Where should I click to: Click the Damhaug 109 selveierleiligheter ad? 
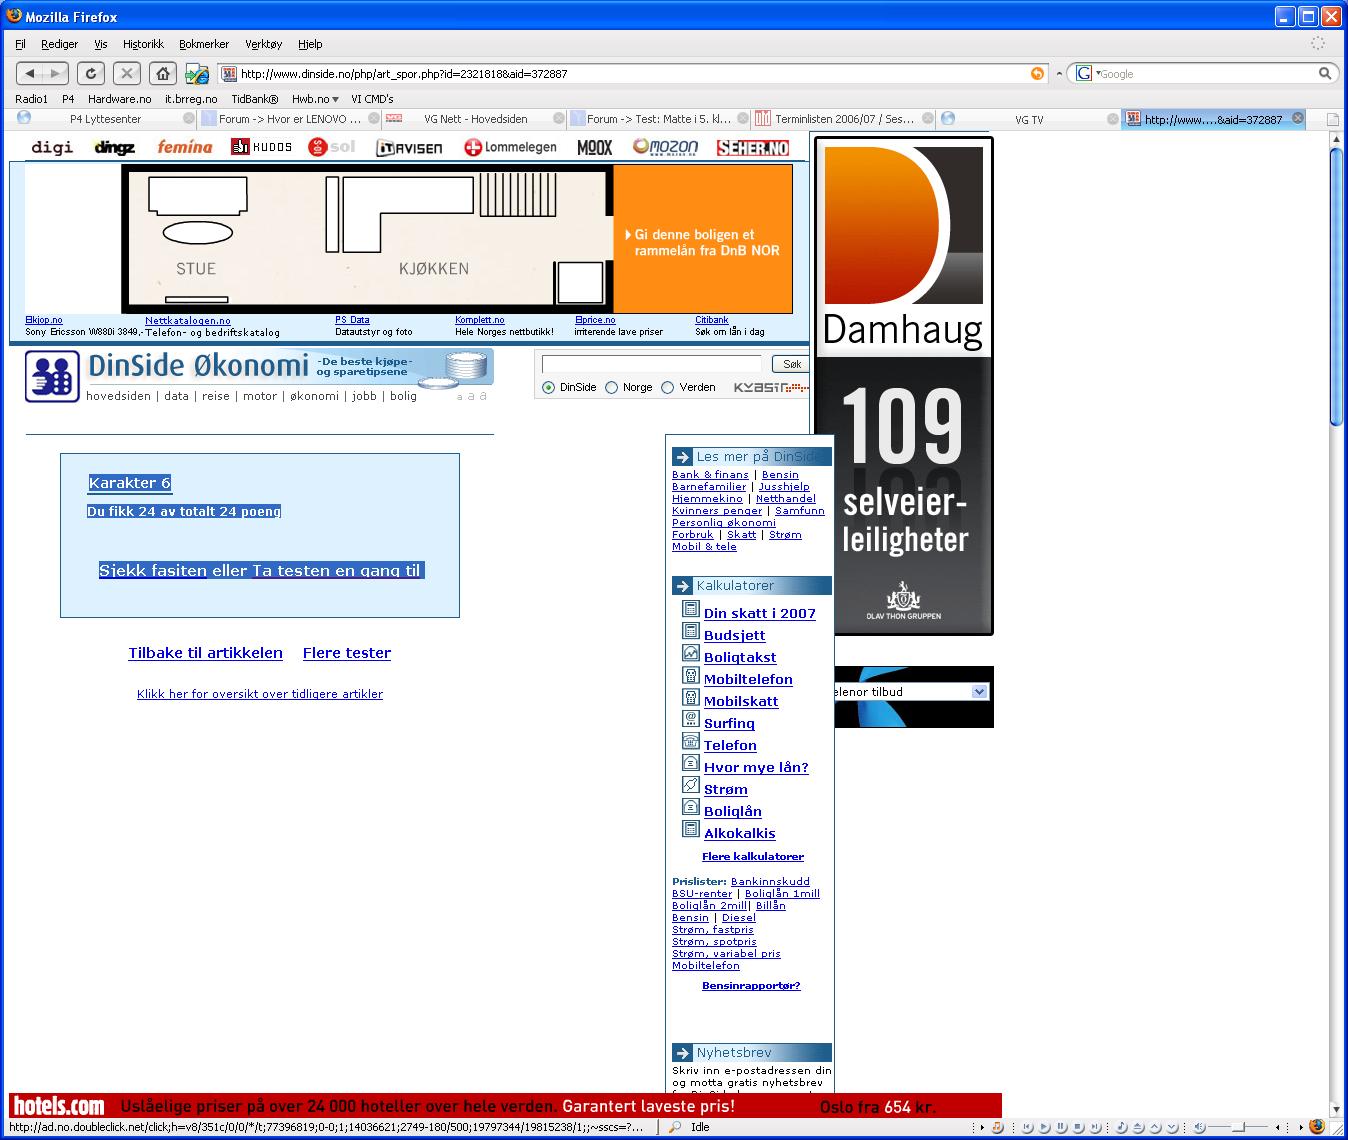tap(904, 386)
